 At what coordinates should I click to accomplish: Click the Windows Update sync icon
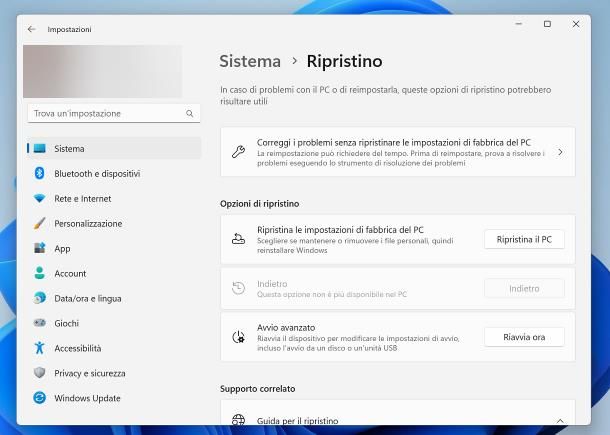[40, 398]
